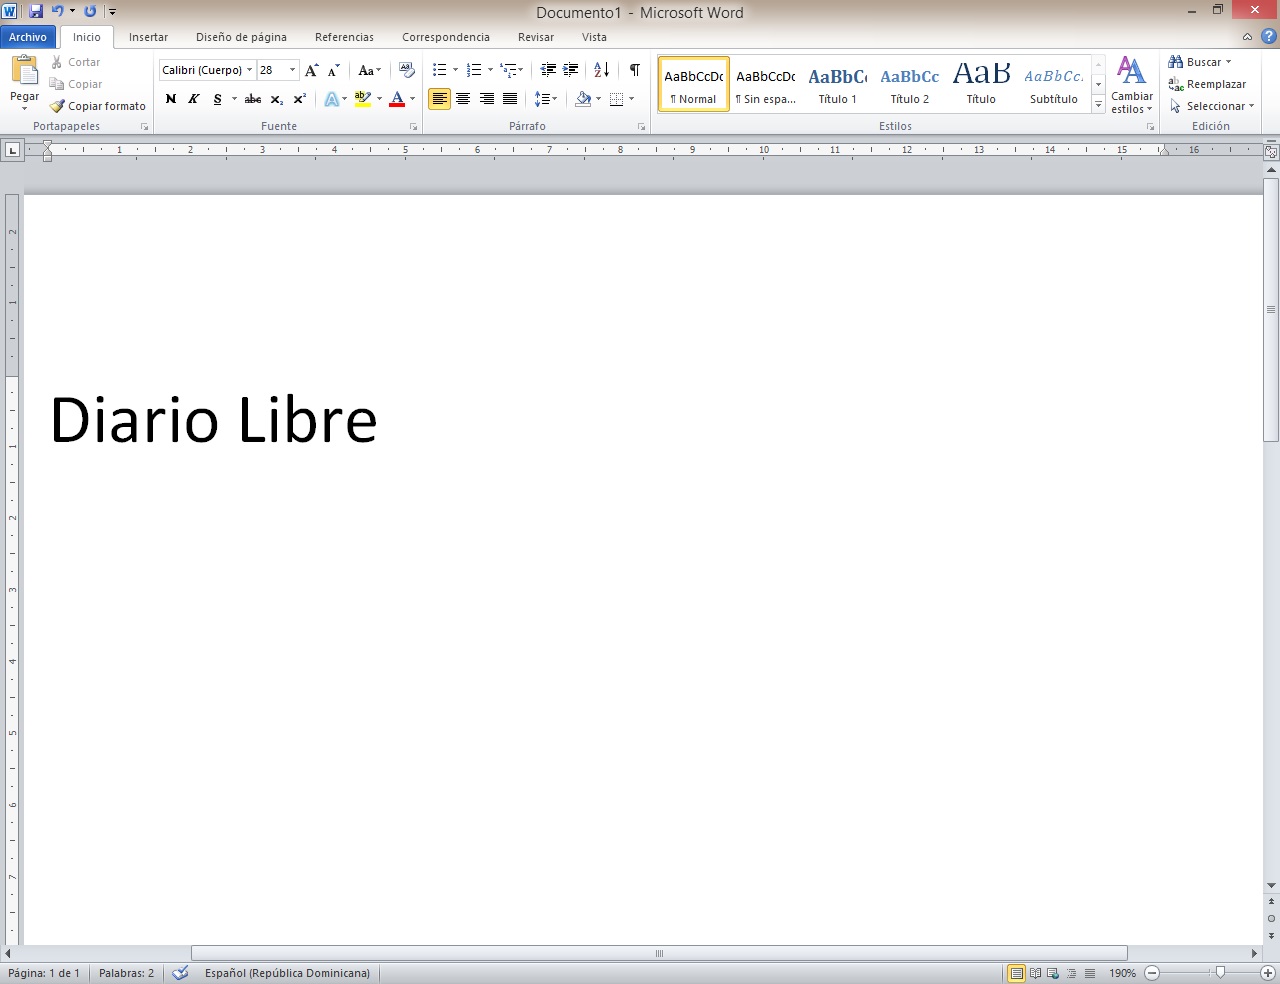Open the Calibri font name dropdown

pos(249,70)
